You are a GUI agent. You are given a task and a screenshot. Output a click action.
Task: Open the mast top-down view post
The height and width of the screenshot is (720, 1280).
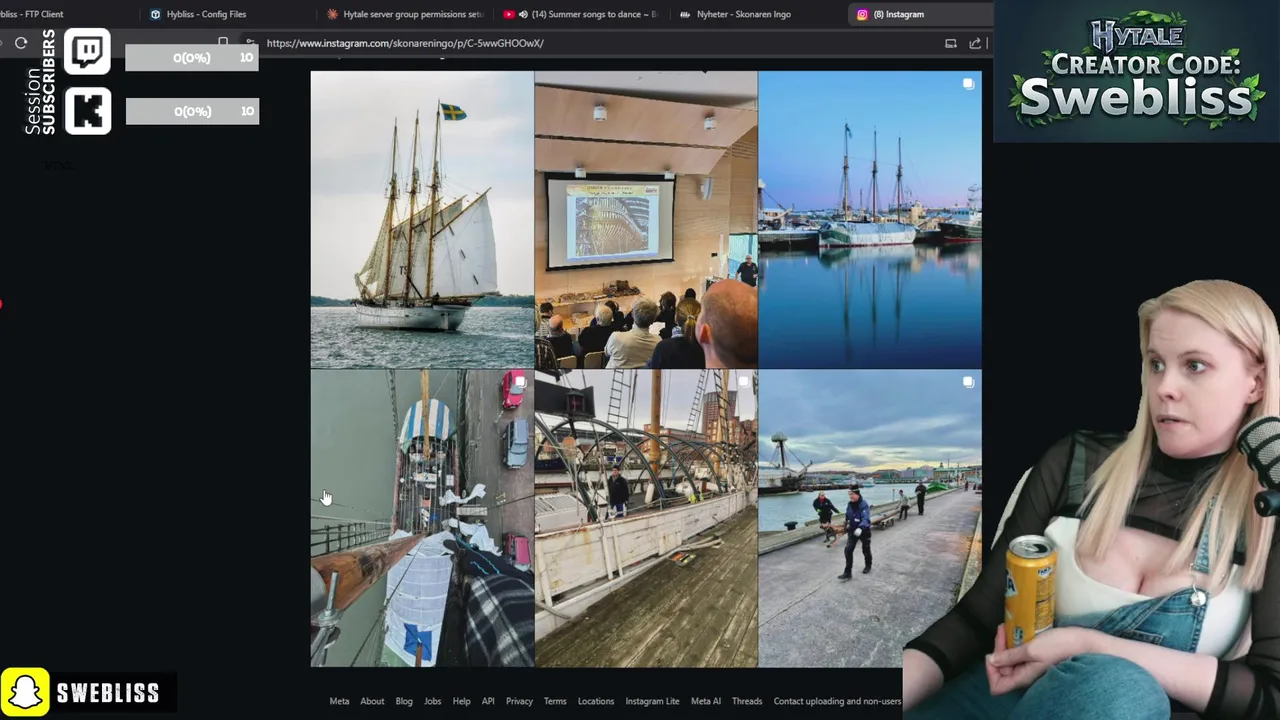coord(422,518)
